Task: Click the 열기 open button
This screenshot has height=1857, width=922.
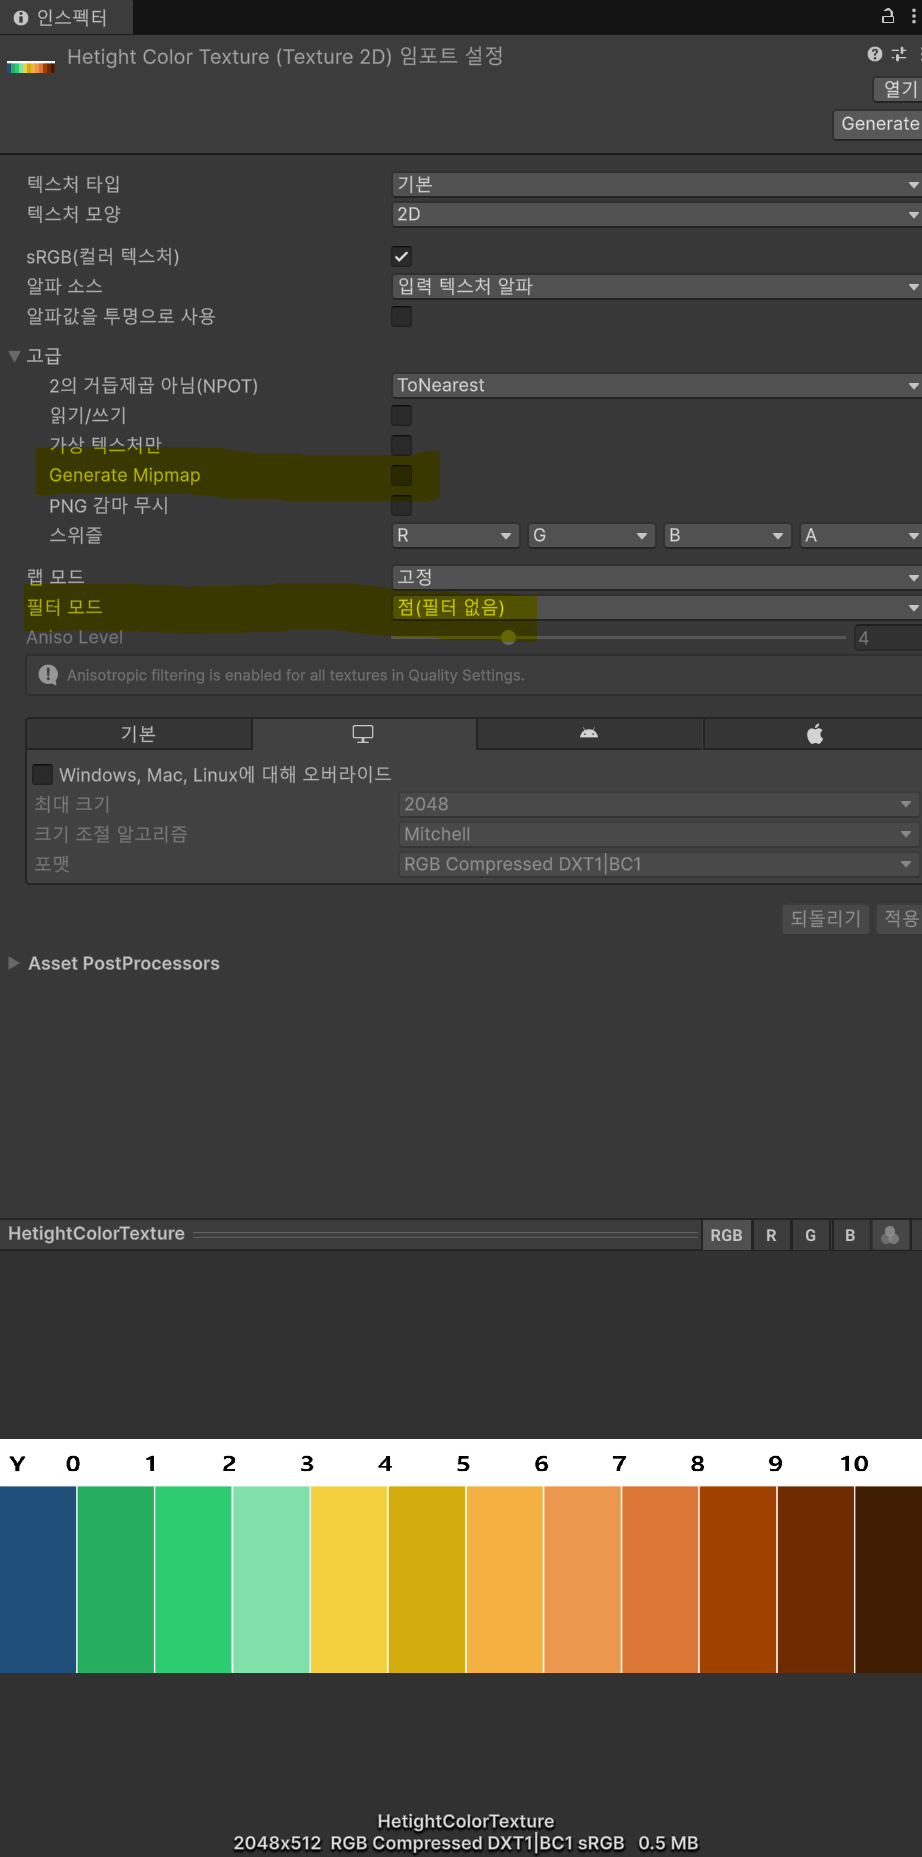Action: (x=898, y=89)
